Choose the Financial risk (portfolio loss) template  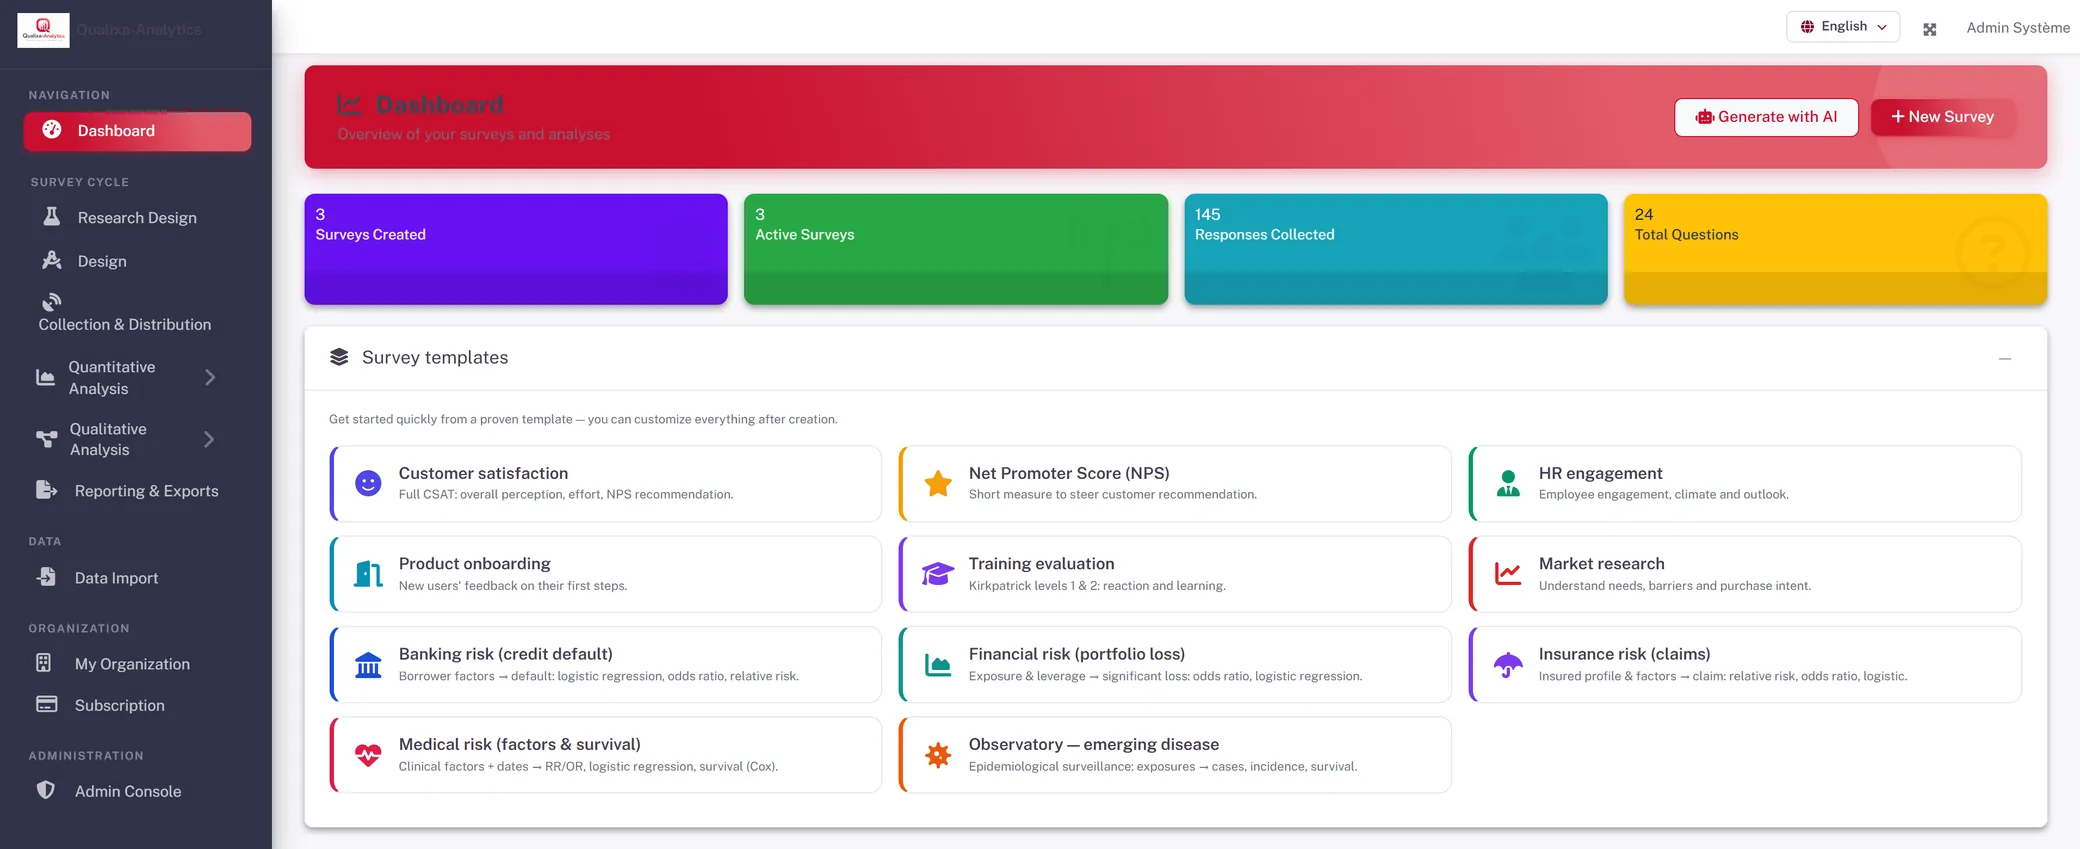click(x=1175, y=665)
